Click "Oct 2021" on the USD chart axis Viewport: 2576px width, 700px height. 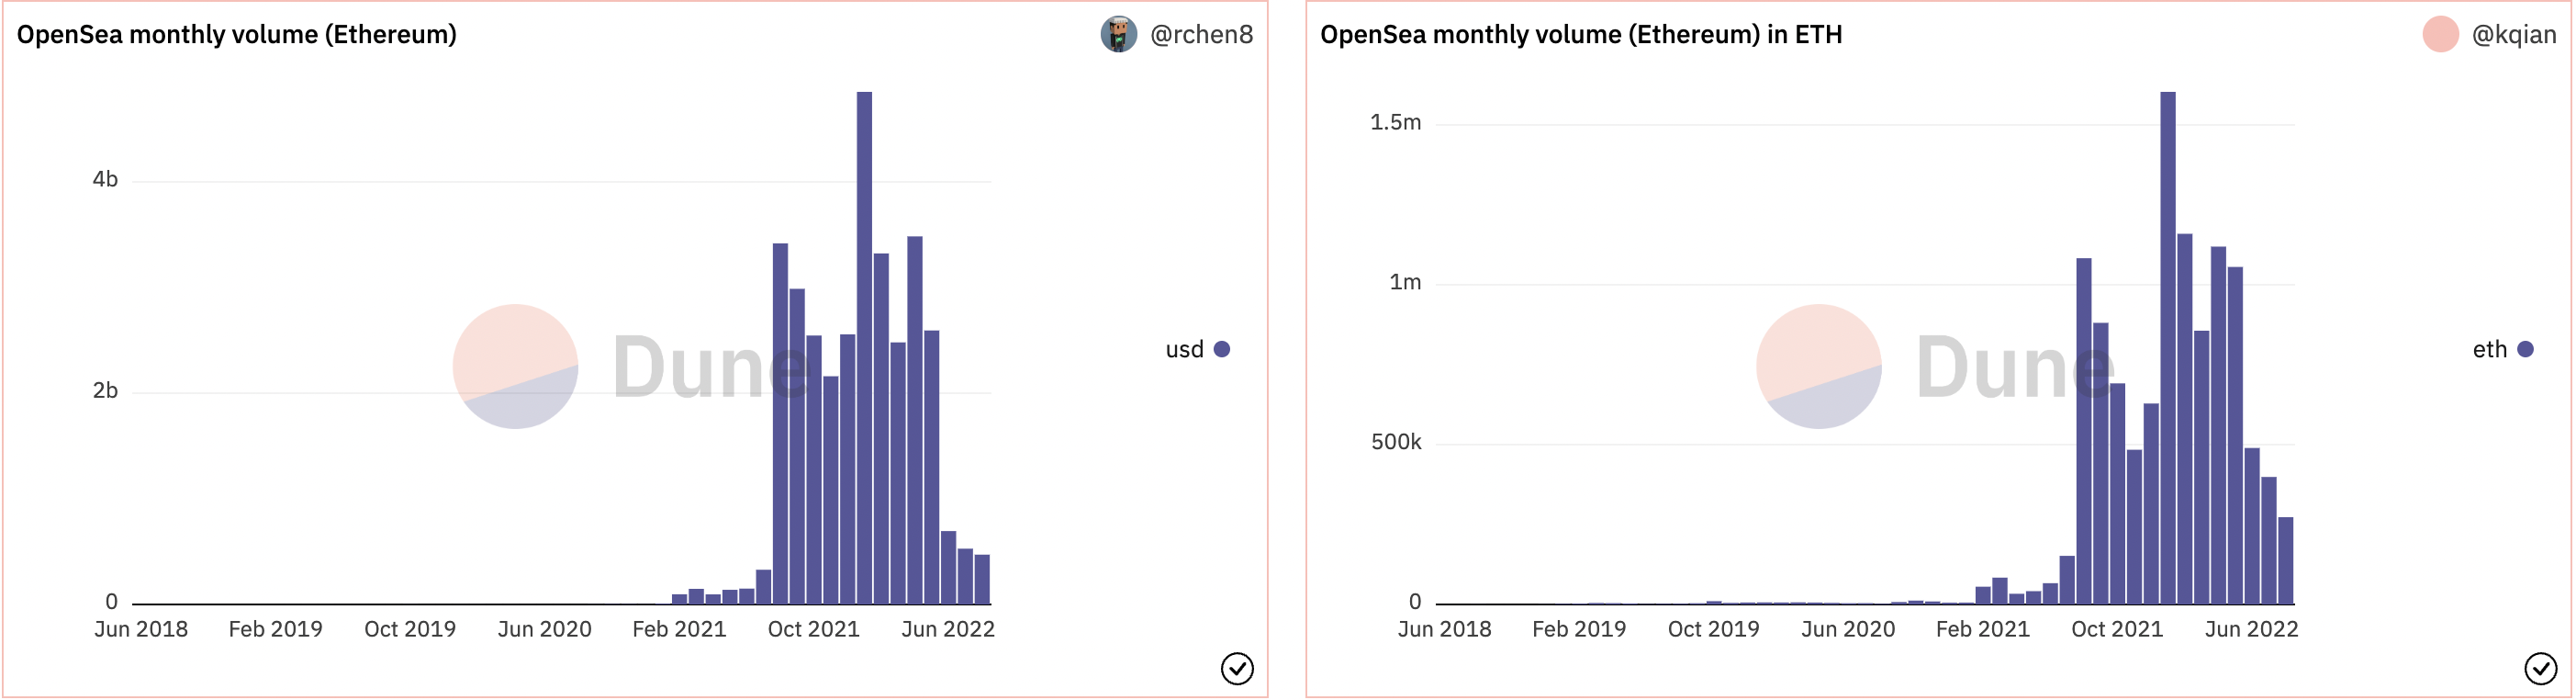[814, 629]
